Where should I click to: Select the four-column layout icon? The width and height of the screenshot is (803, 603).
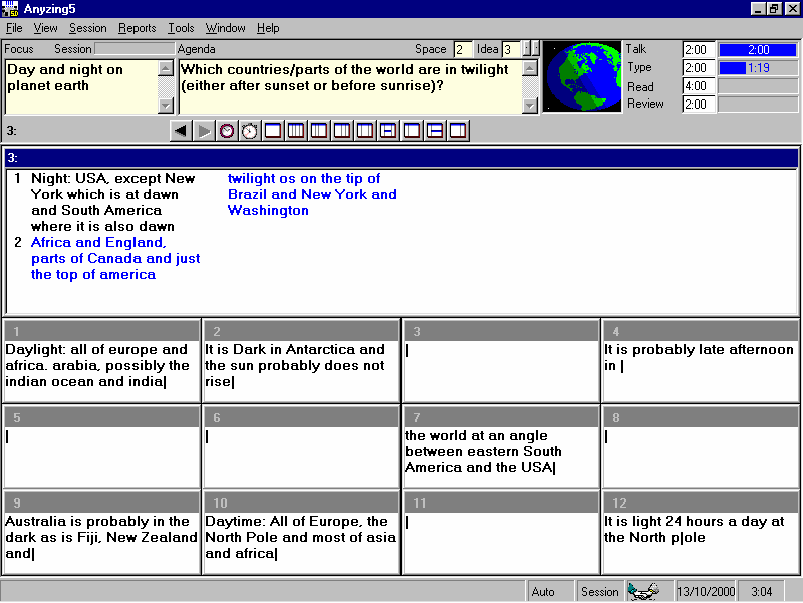pos(296,131)
